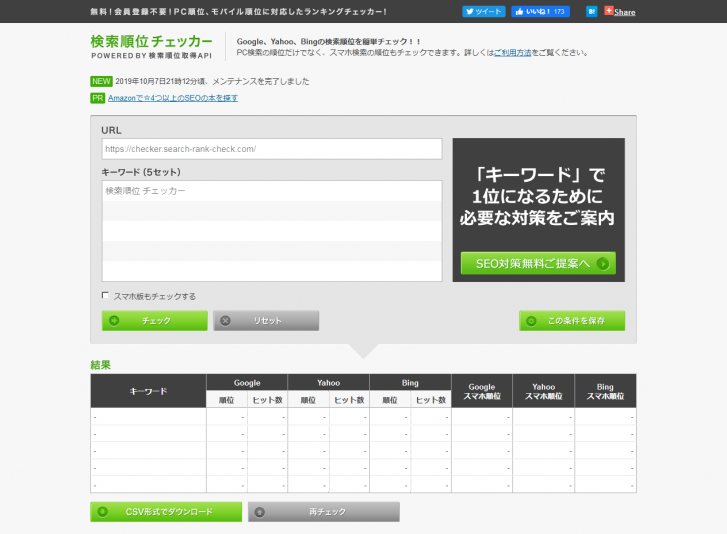This screenshot has height=534, width=727.
Task: Click the gray リセット button
Action: pyautogui.click(x=266, y=321)
